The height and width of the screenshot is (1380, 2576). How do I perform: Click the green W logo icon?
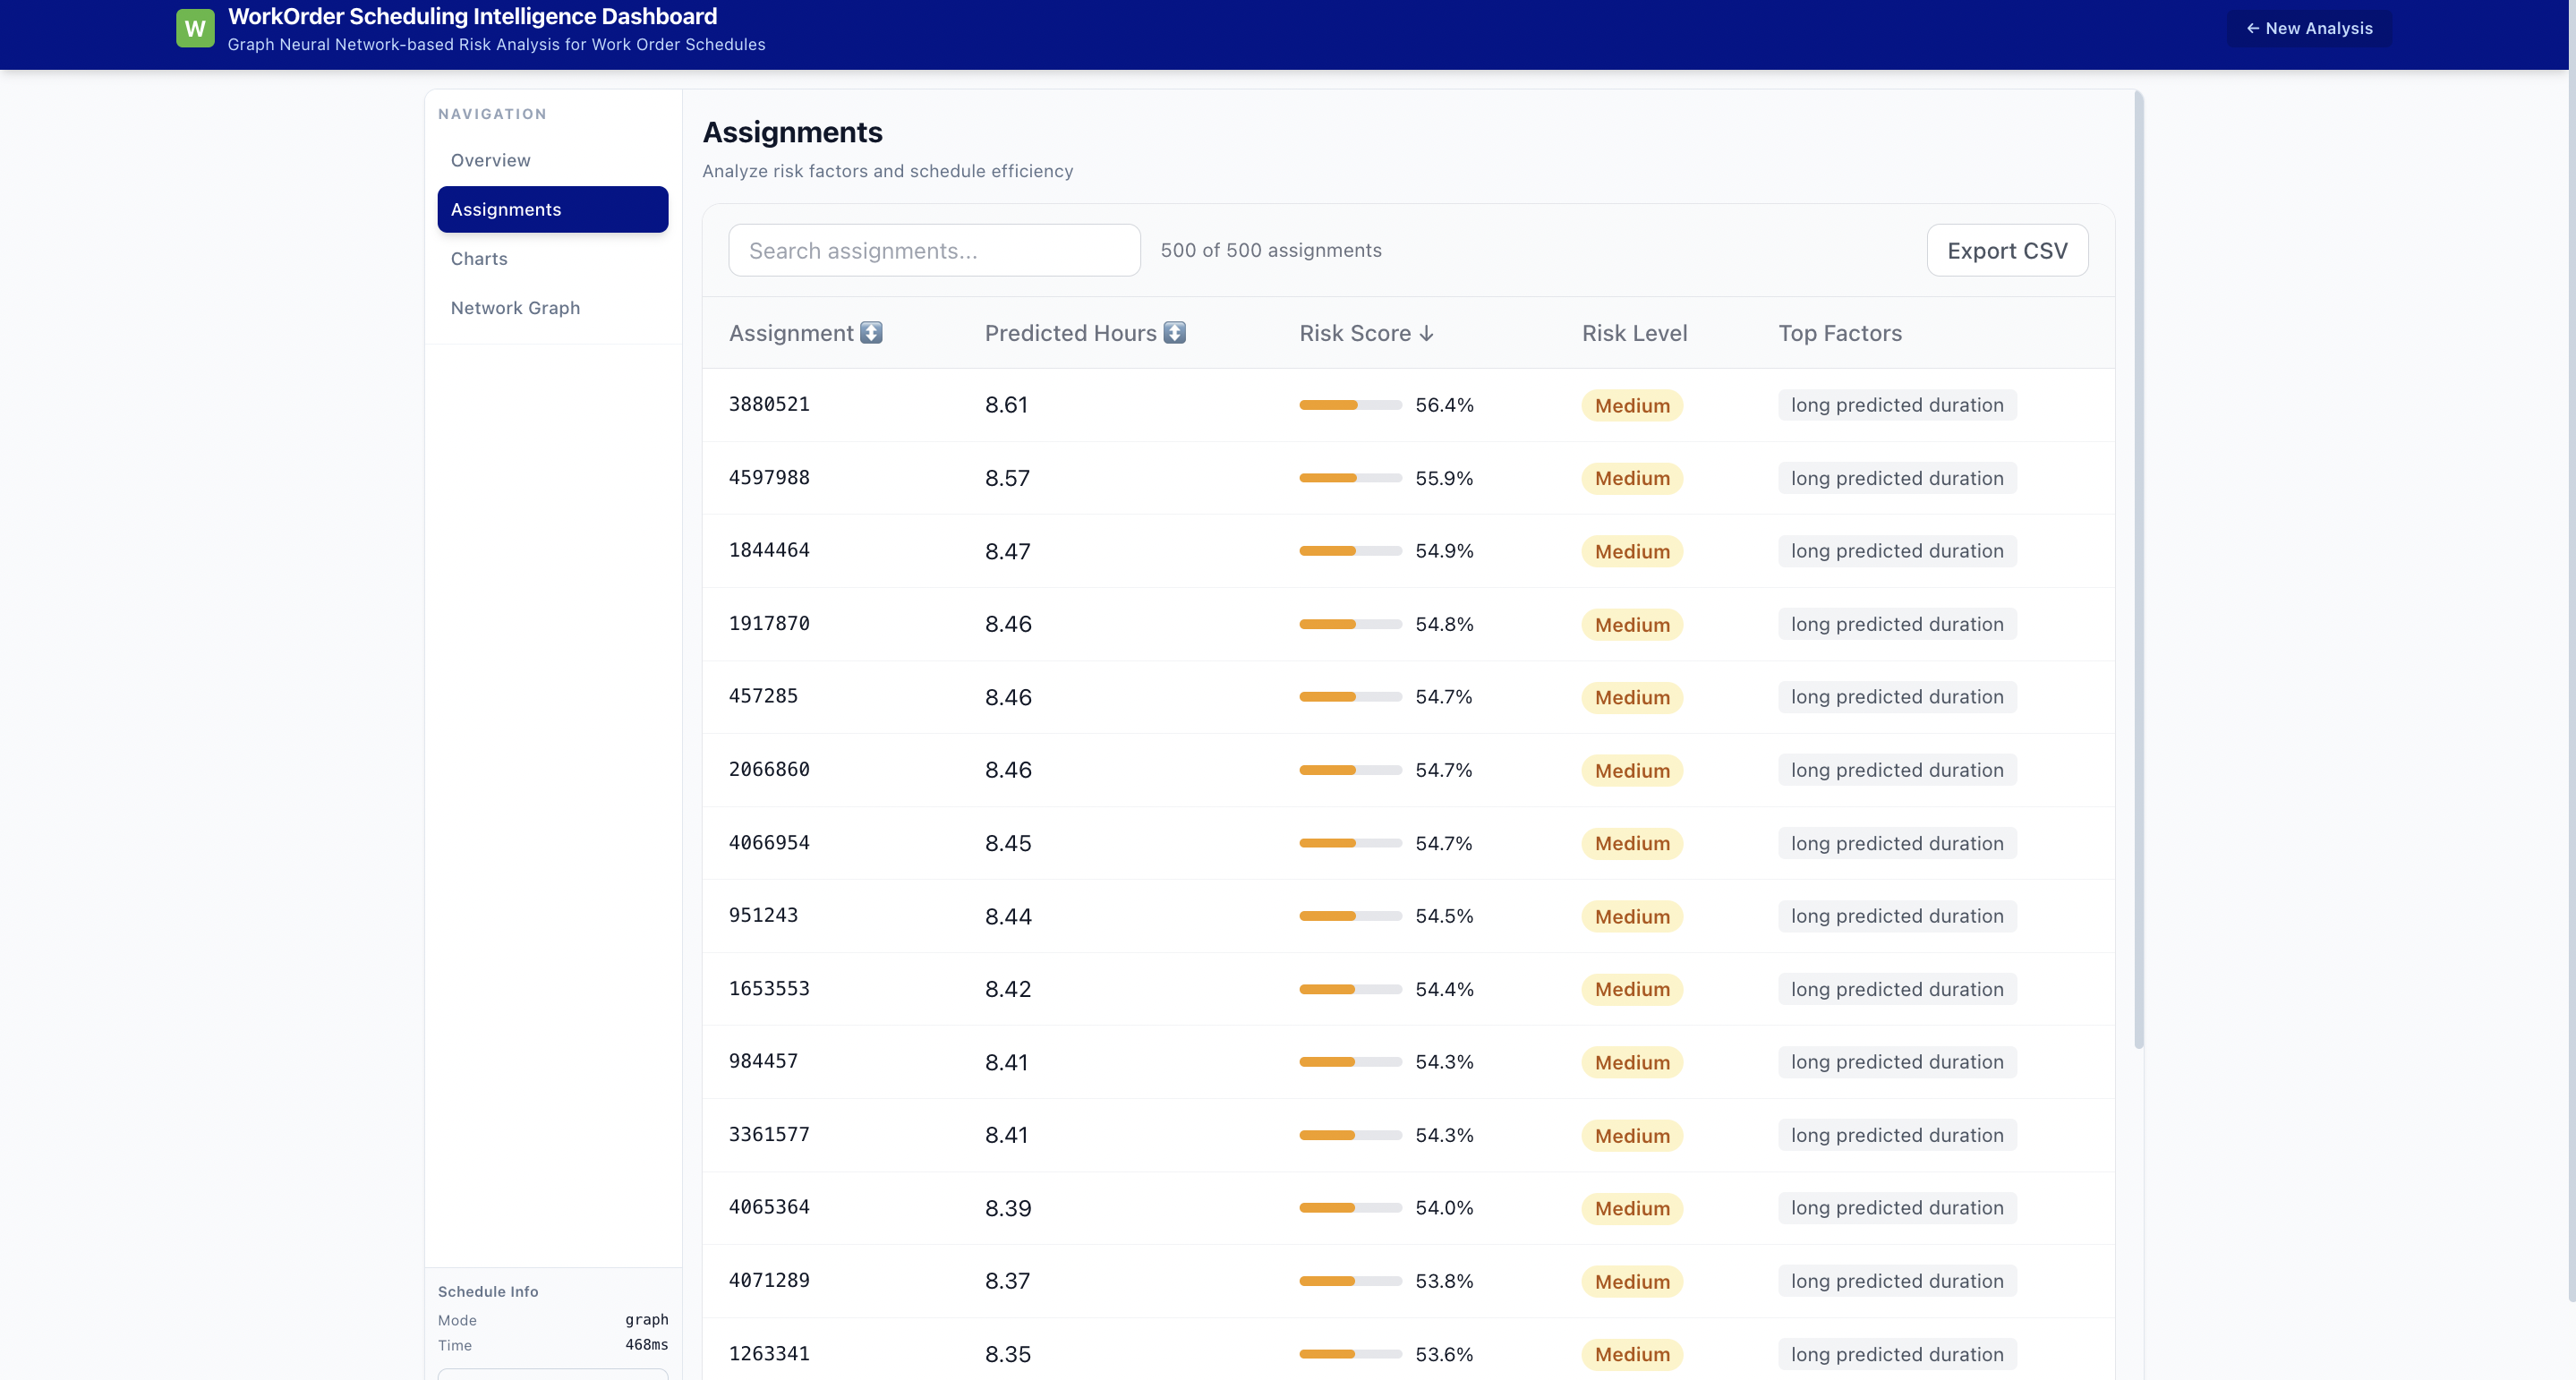pyautogui.click(x=195, y=28)
